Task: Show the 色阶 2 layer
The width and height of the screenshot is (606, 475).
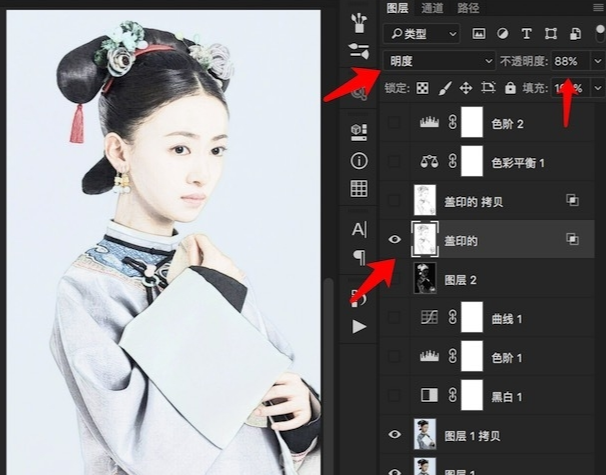Action: tap(394, 123)
